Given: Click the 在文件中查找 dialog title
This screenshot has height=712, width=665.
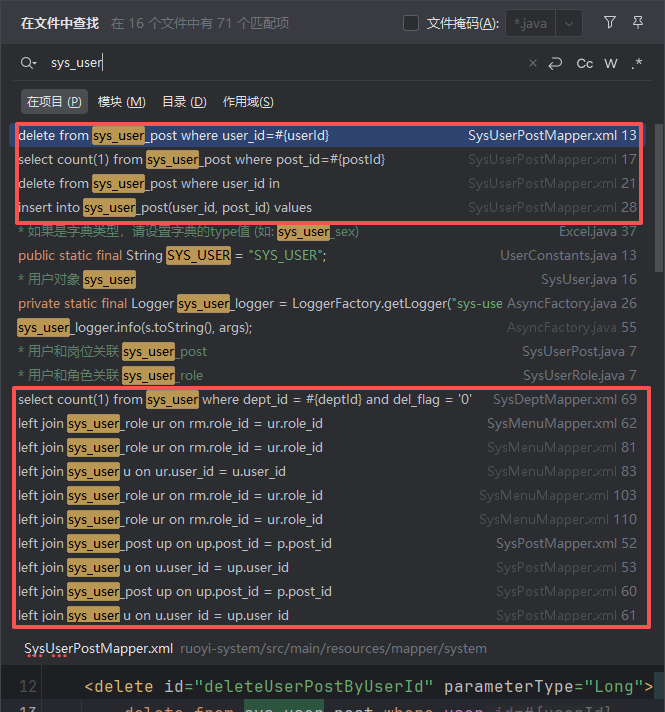Looking at the screenshot, I should (x=60, y=23).
